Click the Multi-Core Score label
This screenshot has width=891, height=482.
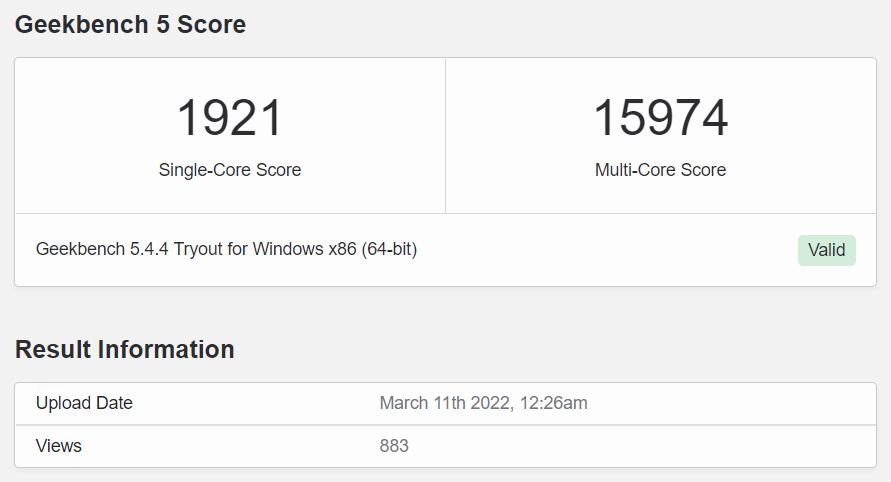660,170
